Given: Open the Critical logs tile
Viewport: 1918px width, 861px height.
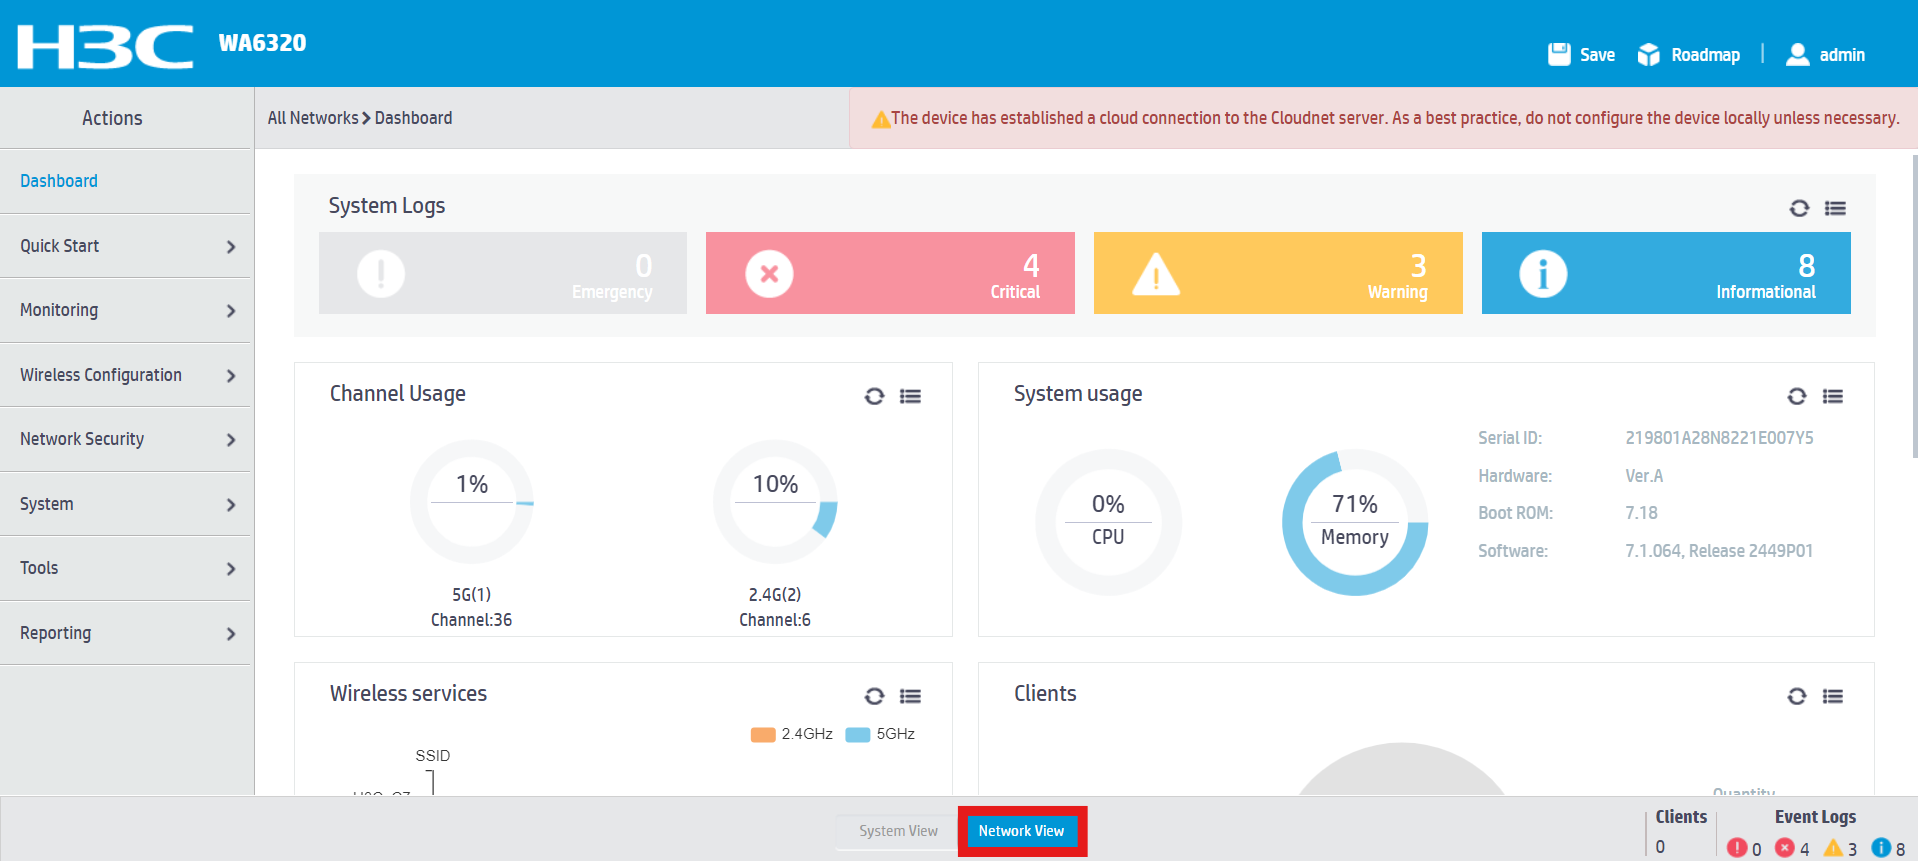Looking at the screenshot, I should [890, 273].
